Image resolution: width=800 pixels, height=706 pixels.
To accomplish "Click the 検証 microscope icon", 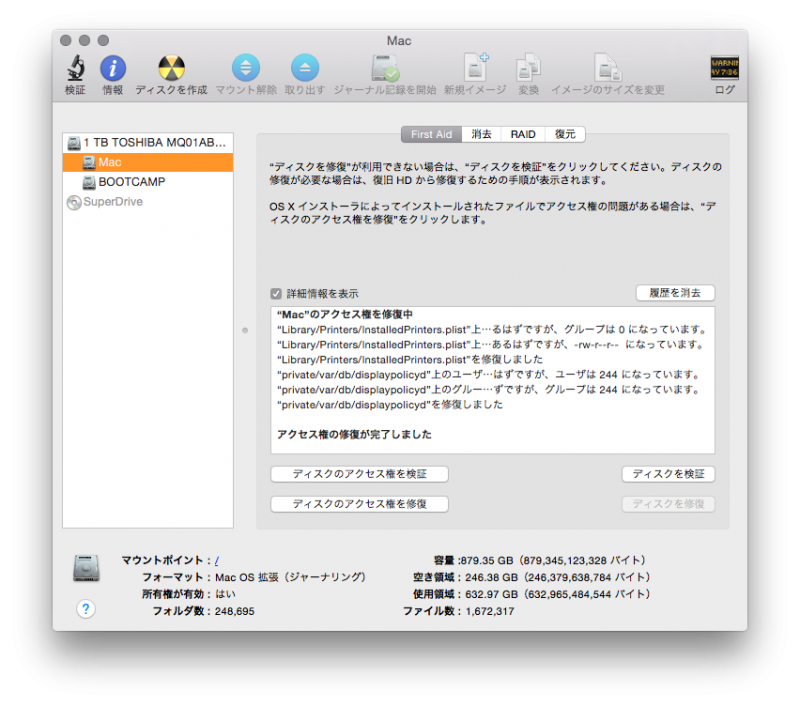I will (75, 69).
